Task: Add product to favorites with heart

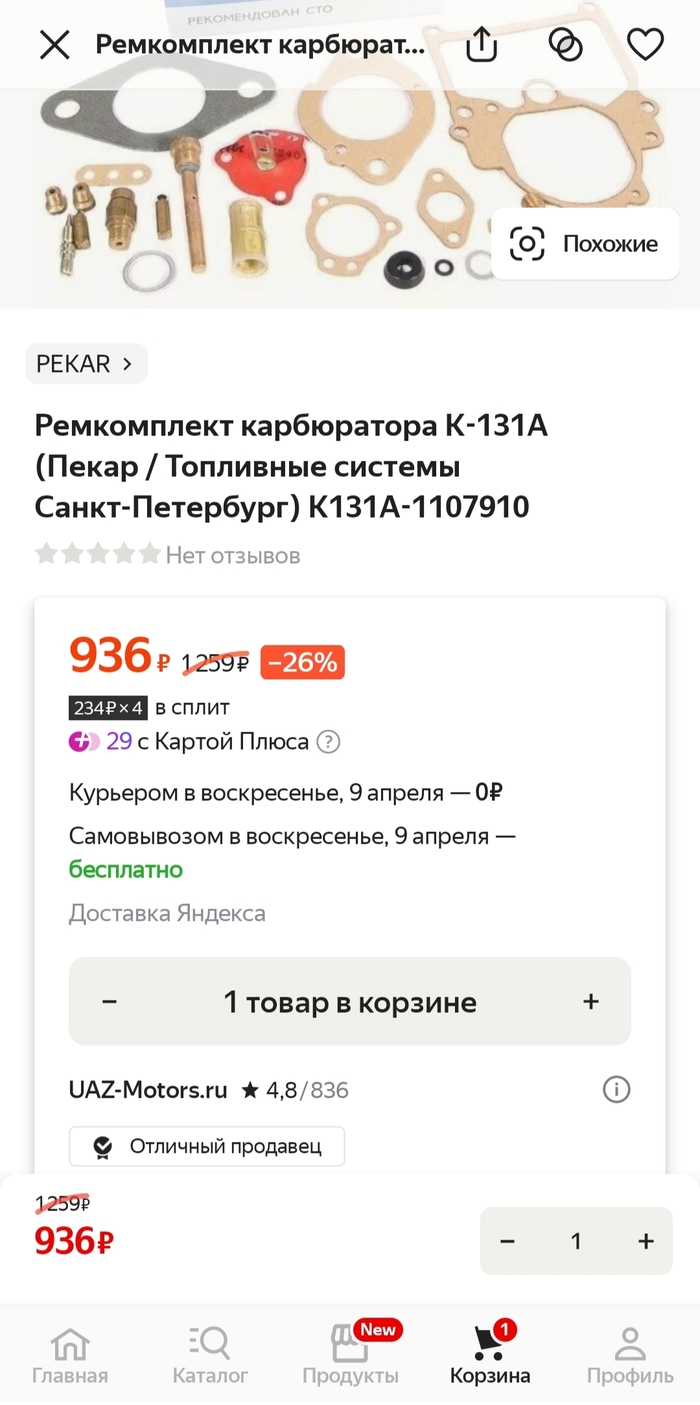Action: [x=645, y=45]
